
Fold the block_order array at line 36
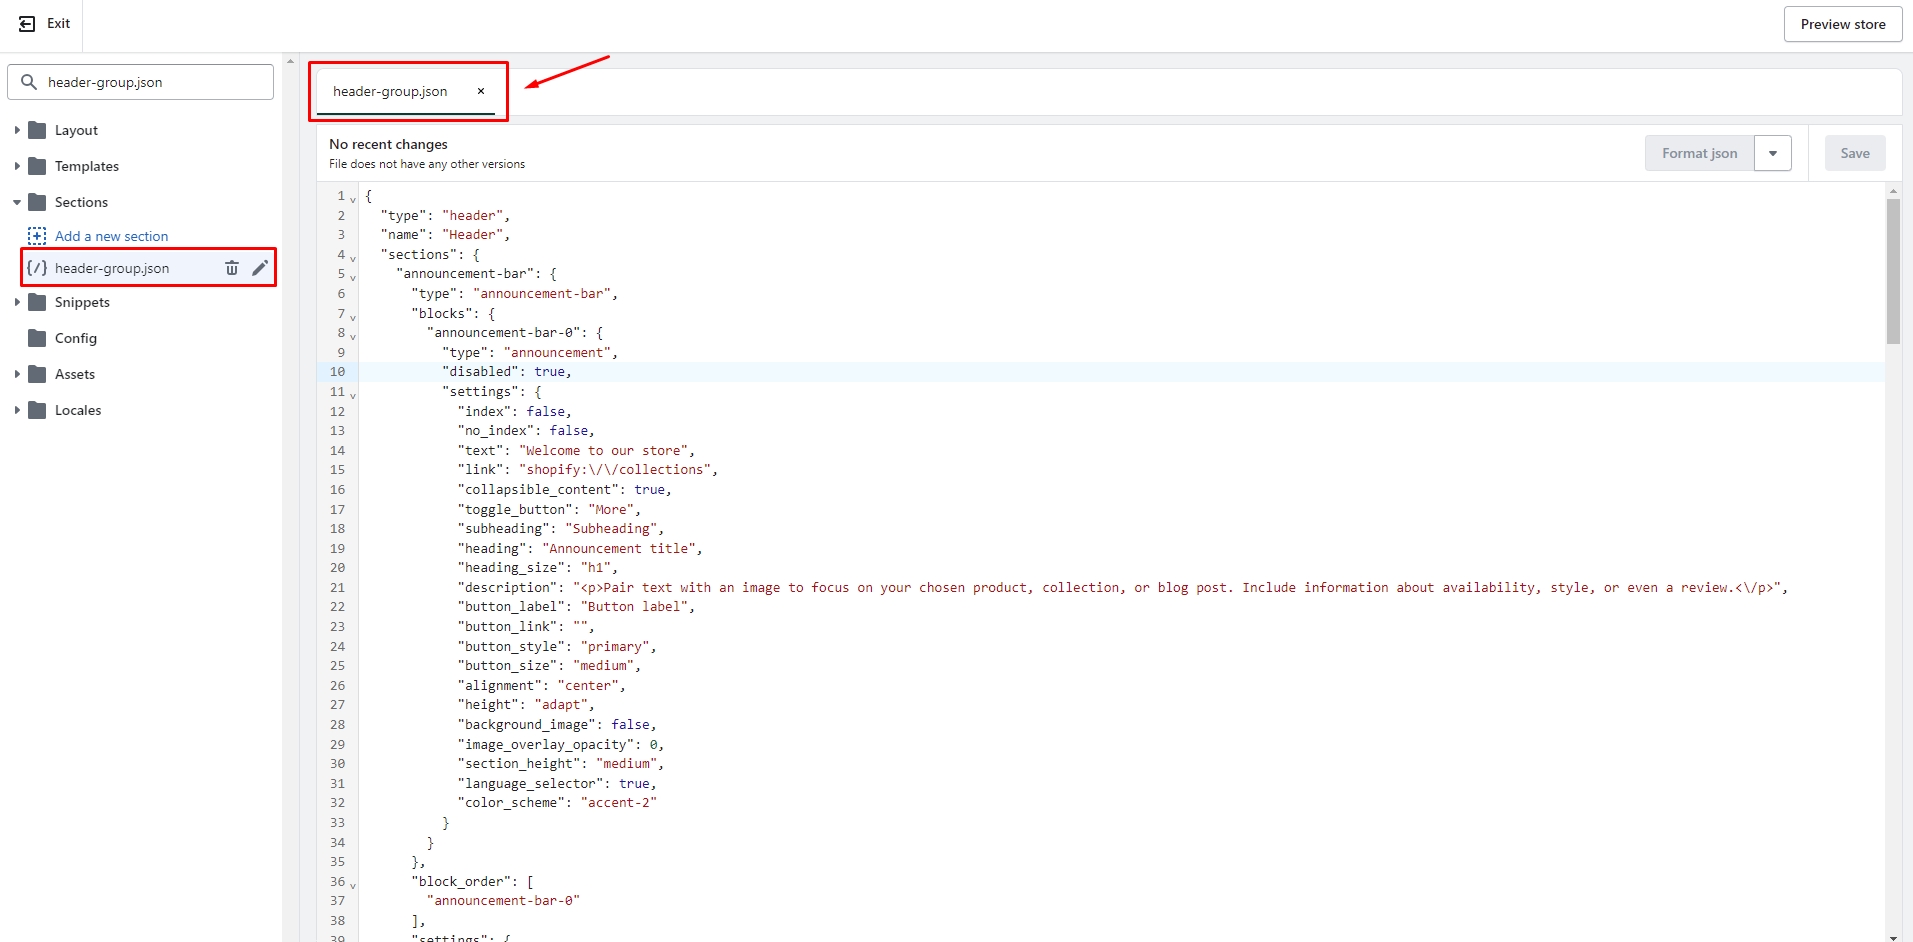click(353, 885)
